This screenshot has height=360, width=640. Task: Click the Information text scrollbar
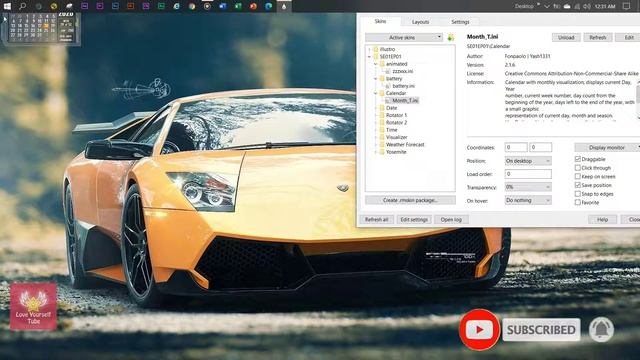638,100
